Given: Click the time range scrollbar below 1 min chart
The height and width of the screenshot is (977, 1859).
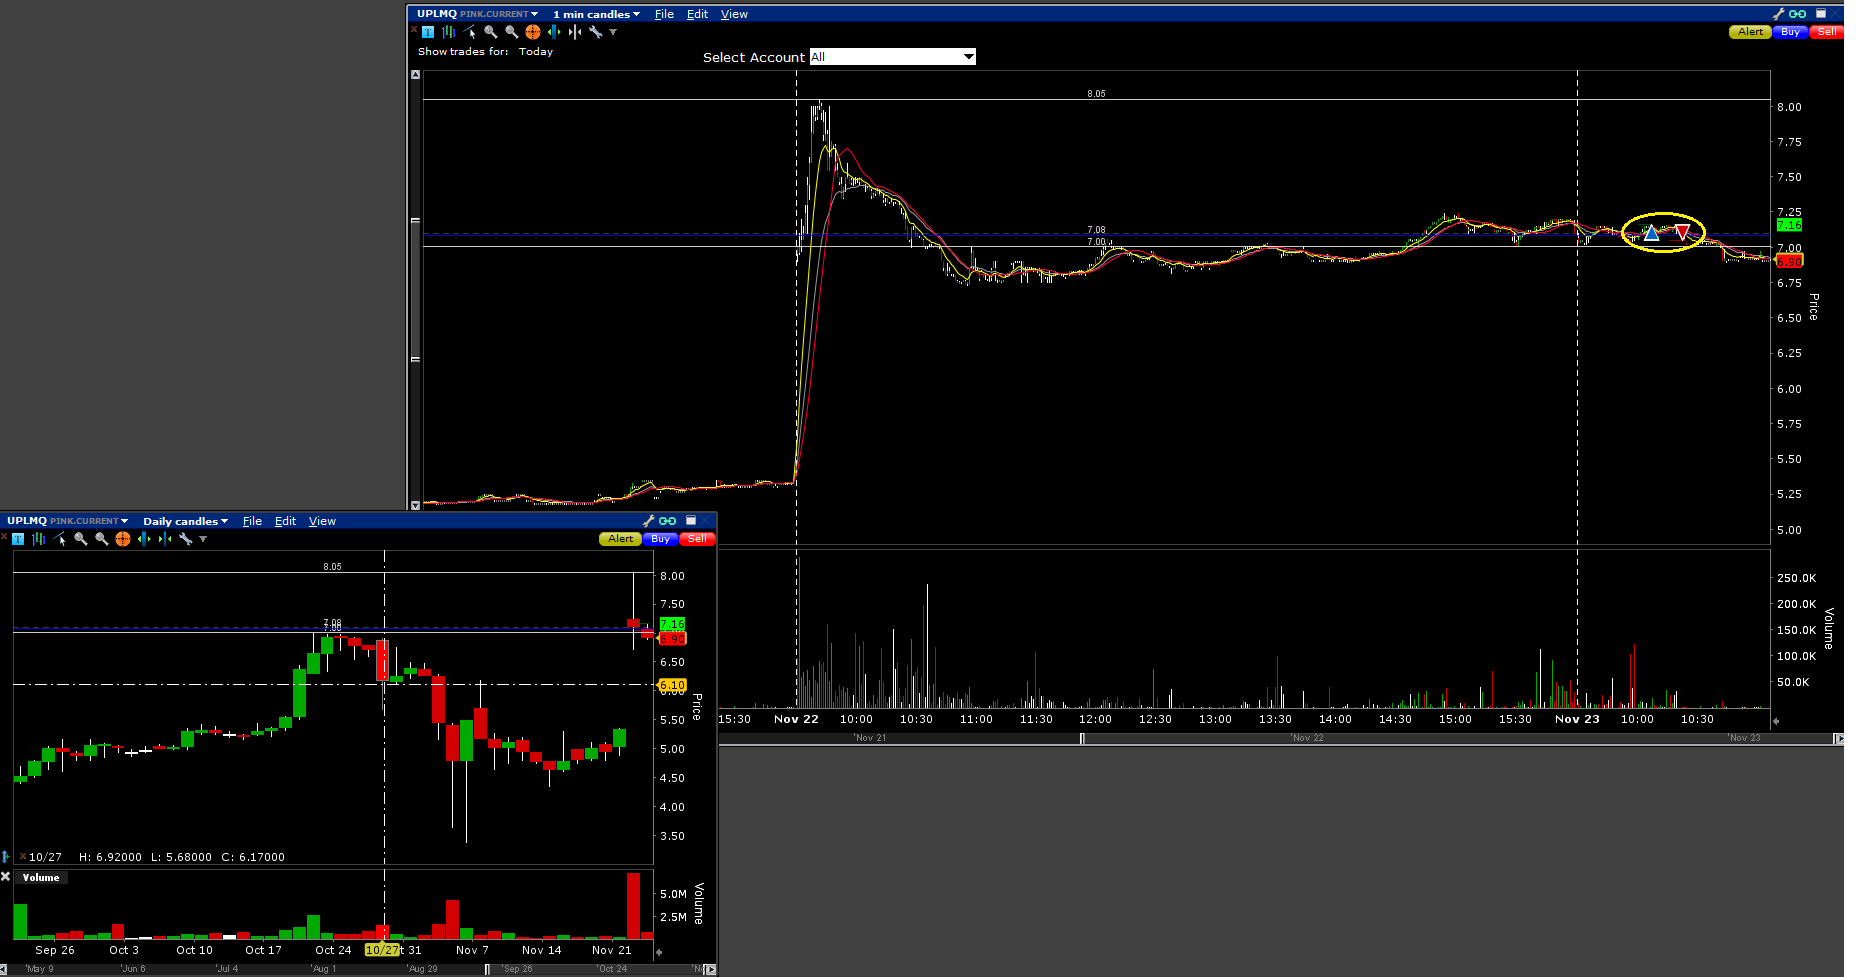Looking at the screenshot, I should coord(1300,738).
